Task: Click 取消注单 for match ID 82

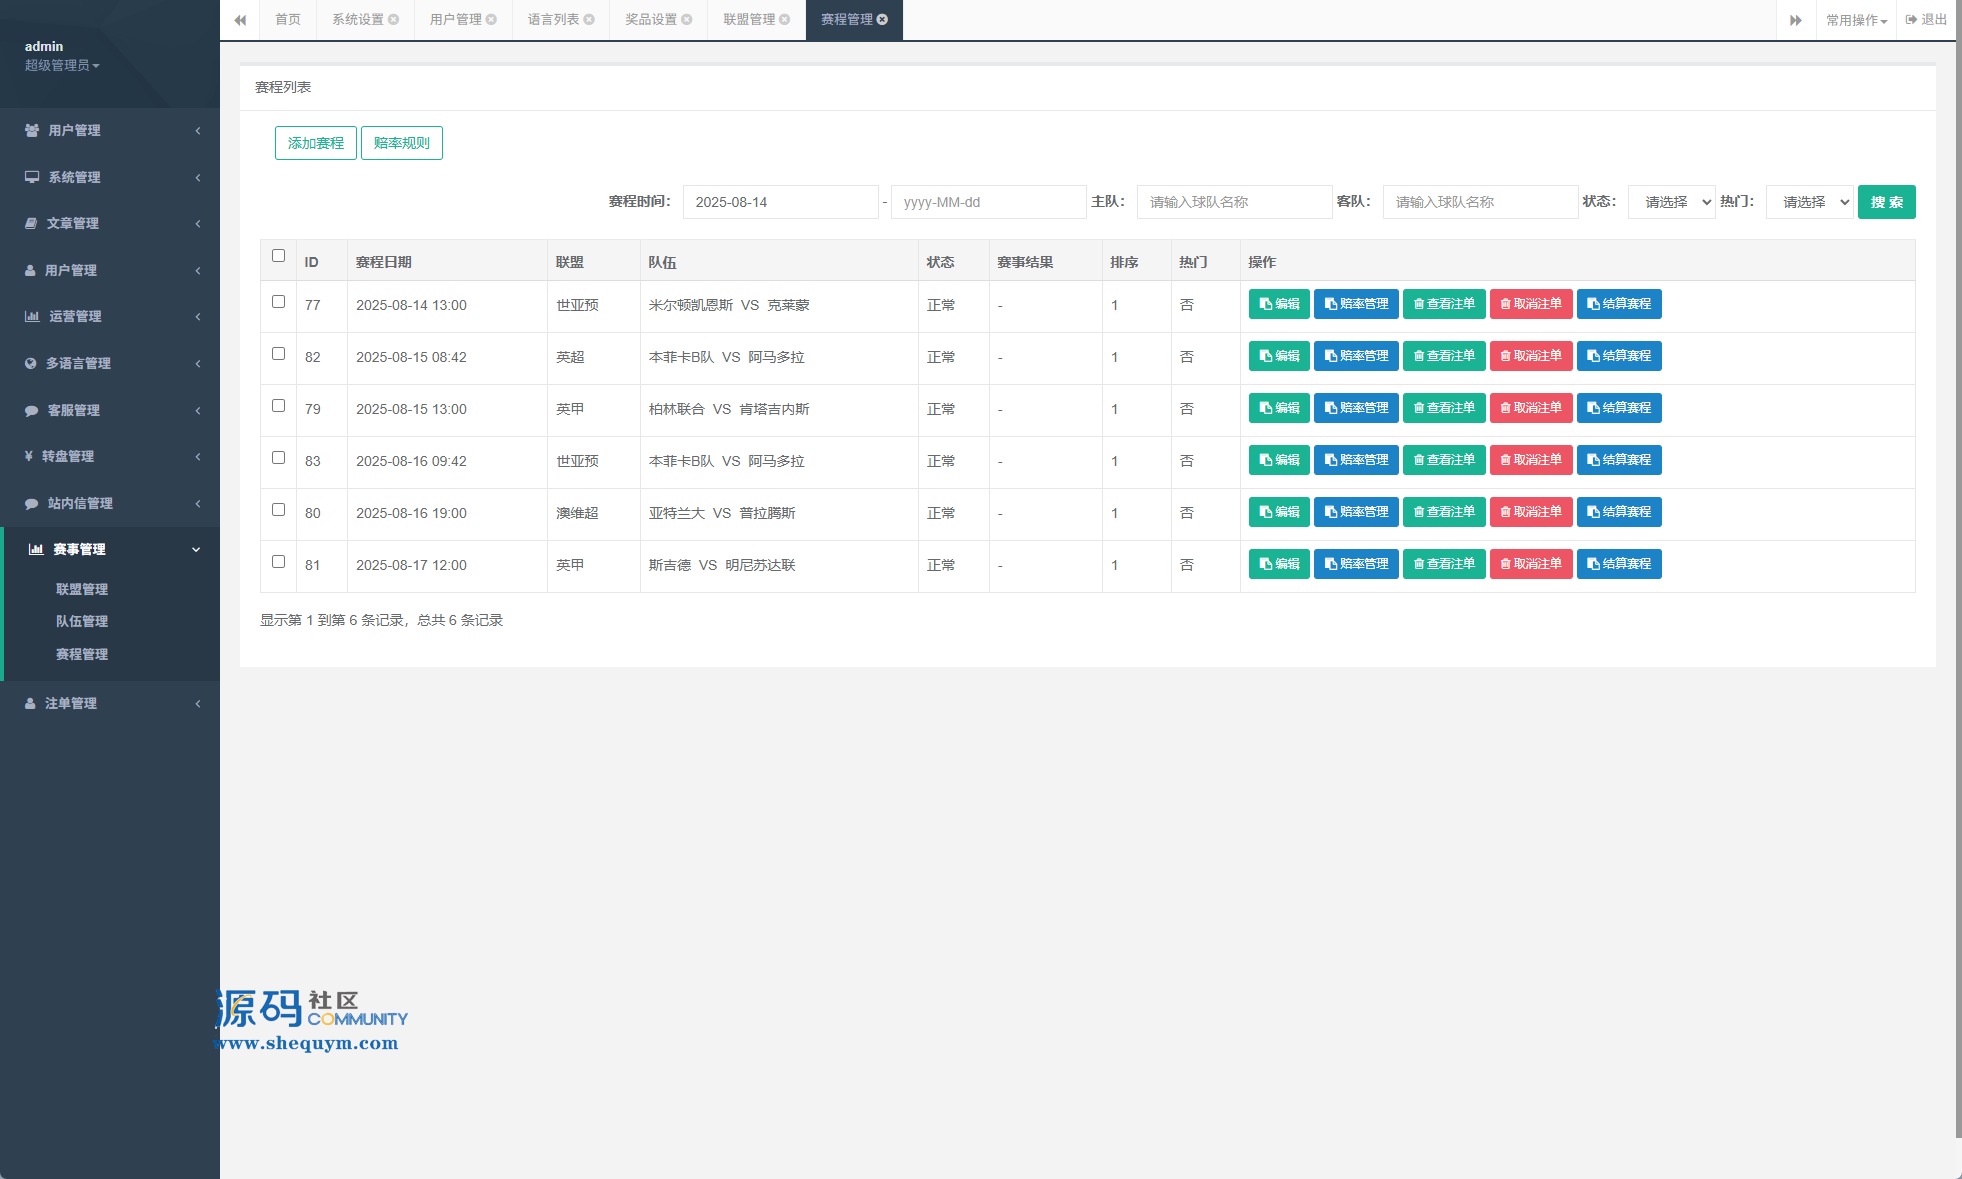Action: pos(1531,356)
